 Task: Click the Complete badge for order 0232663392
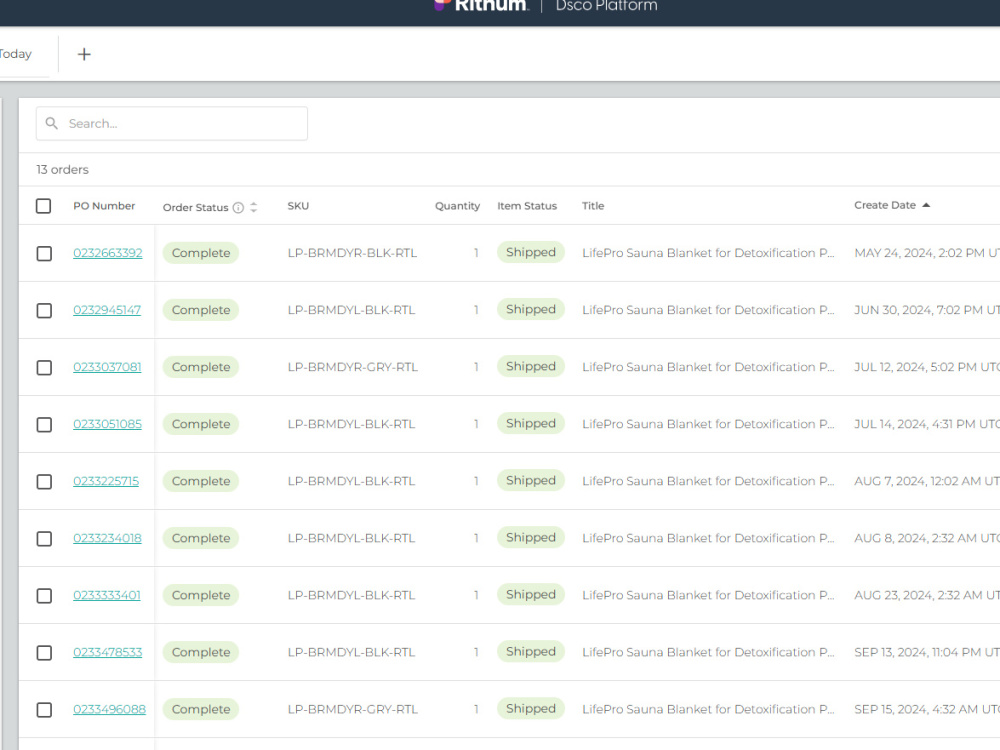[x=201, y=253]
